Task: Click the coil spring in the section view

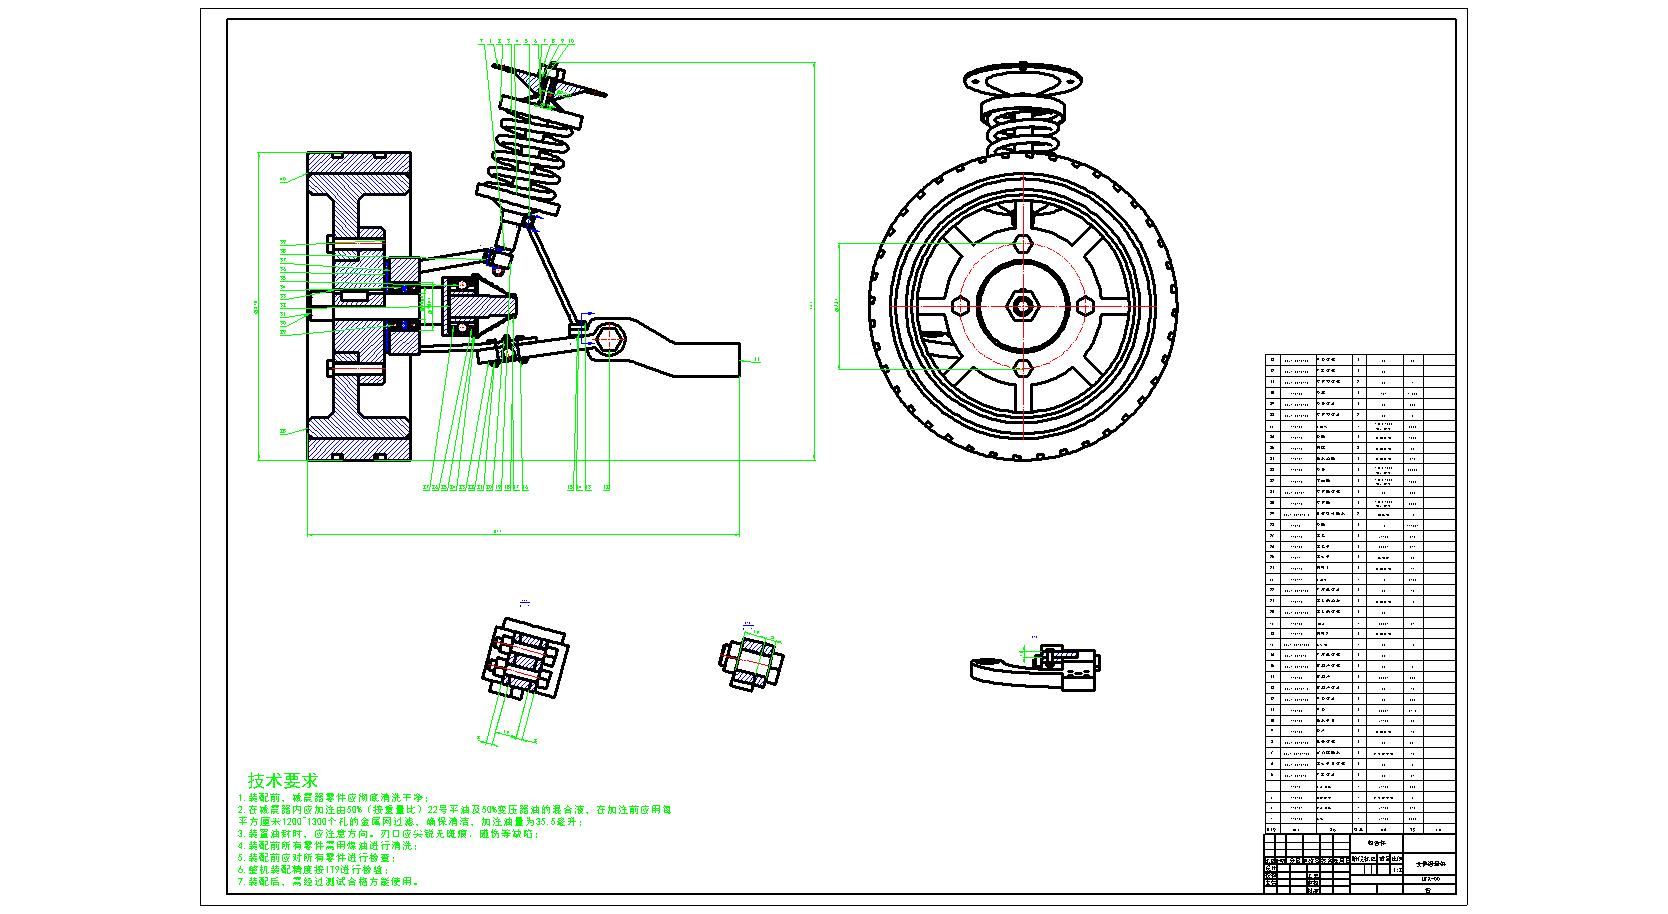Action: pos(530,150)
